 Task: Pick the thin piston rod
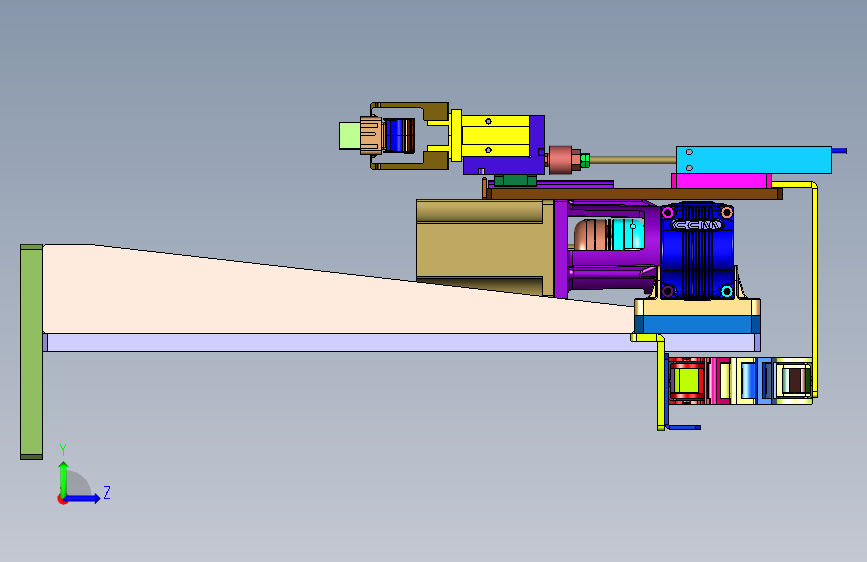(633, 160)
